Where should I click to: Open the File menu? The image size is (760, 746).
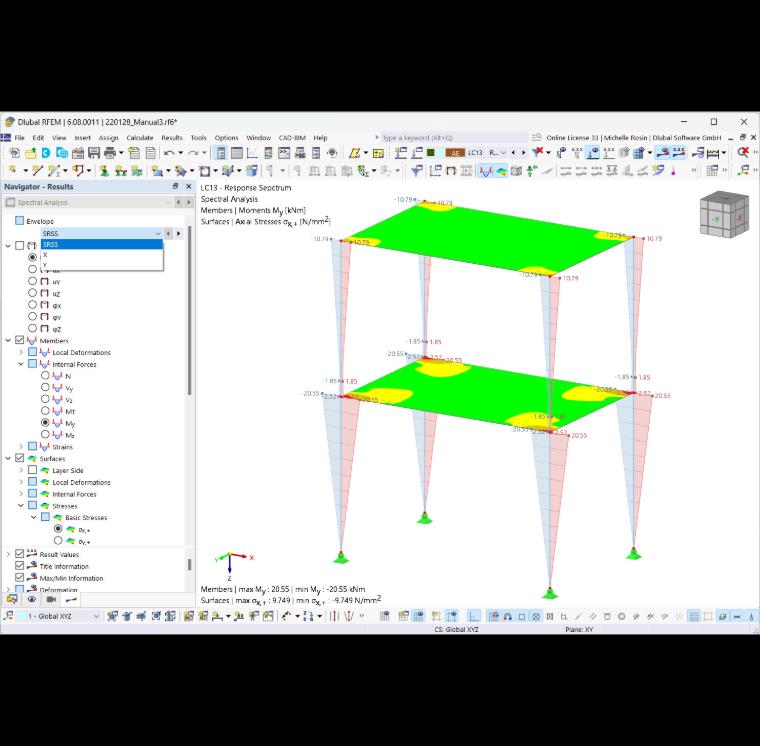point(19,138)
